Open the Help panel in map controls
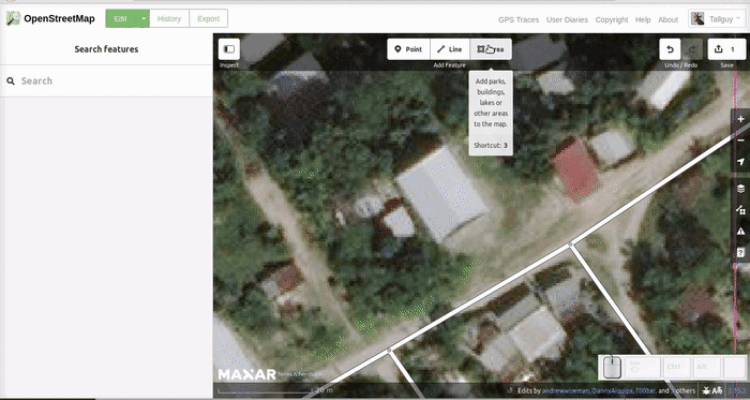Viewport: 750px width, 400px height. [x=740, y=254]
